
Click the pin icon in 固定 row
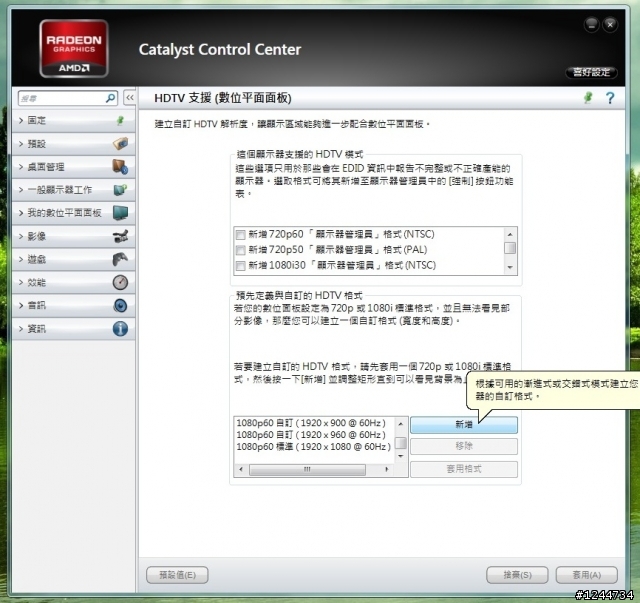click(120, 120)
